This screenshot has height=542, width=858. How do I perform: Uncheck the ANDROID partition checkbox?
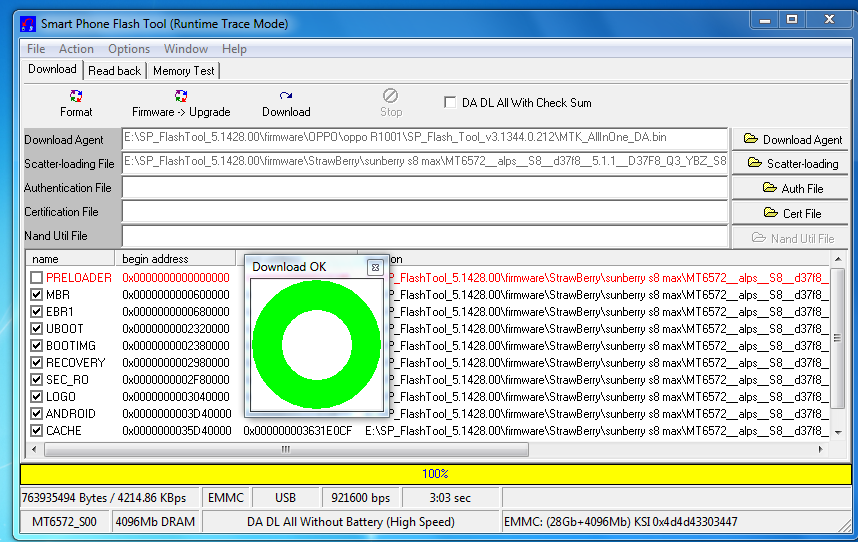pos(36,413)
